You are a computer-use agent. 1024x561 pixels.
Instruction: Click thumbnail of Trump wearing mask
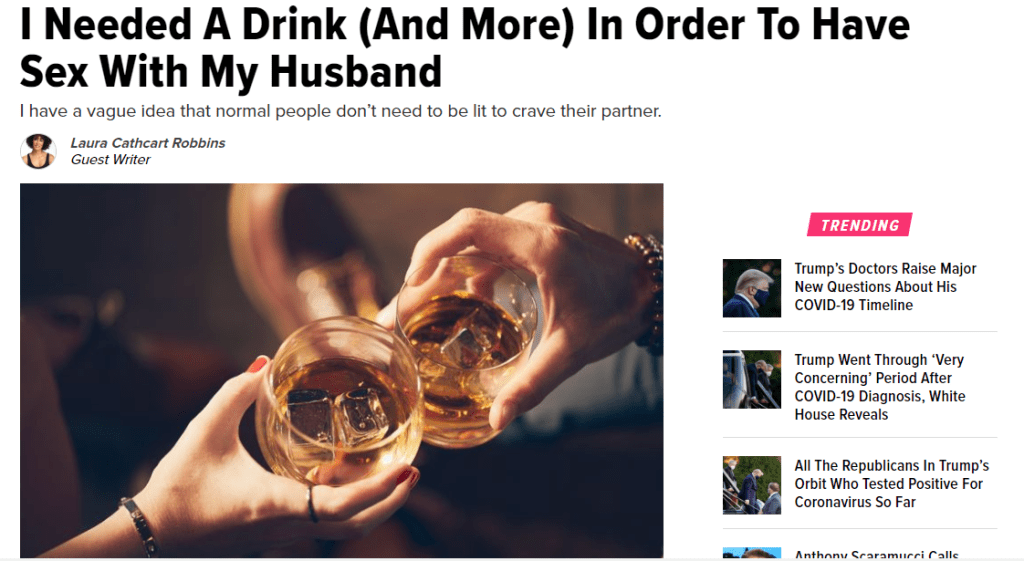(752, 288)
